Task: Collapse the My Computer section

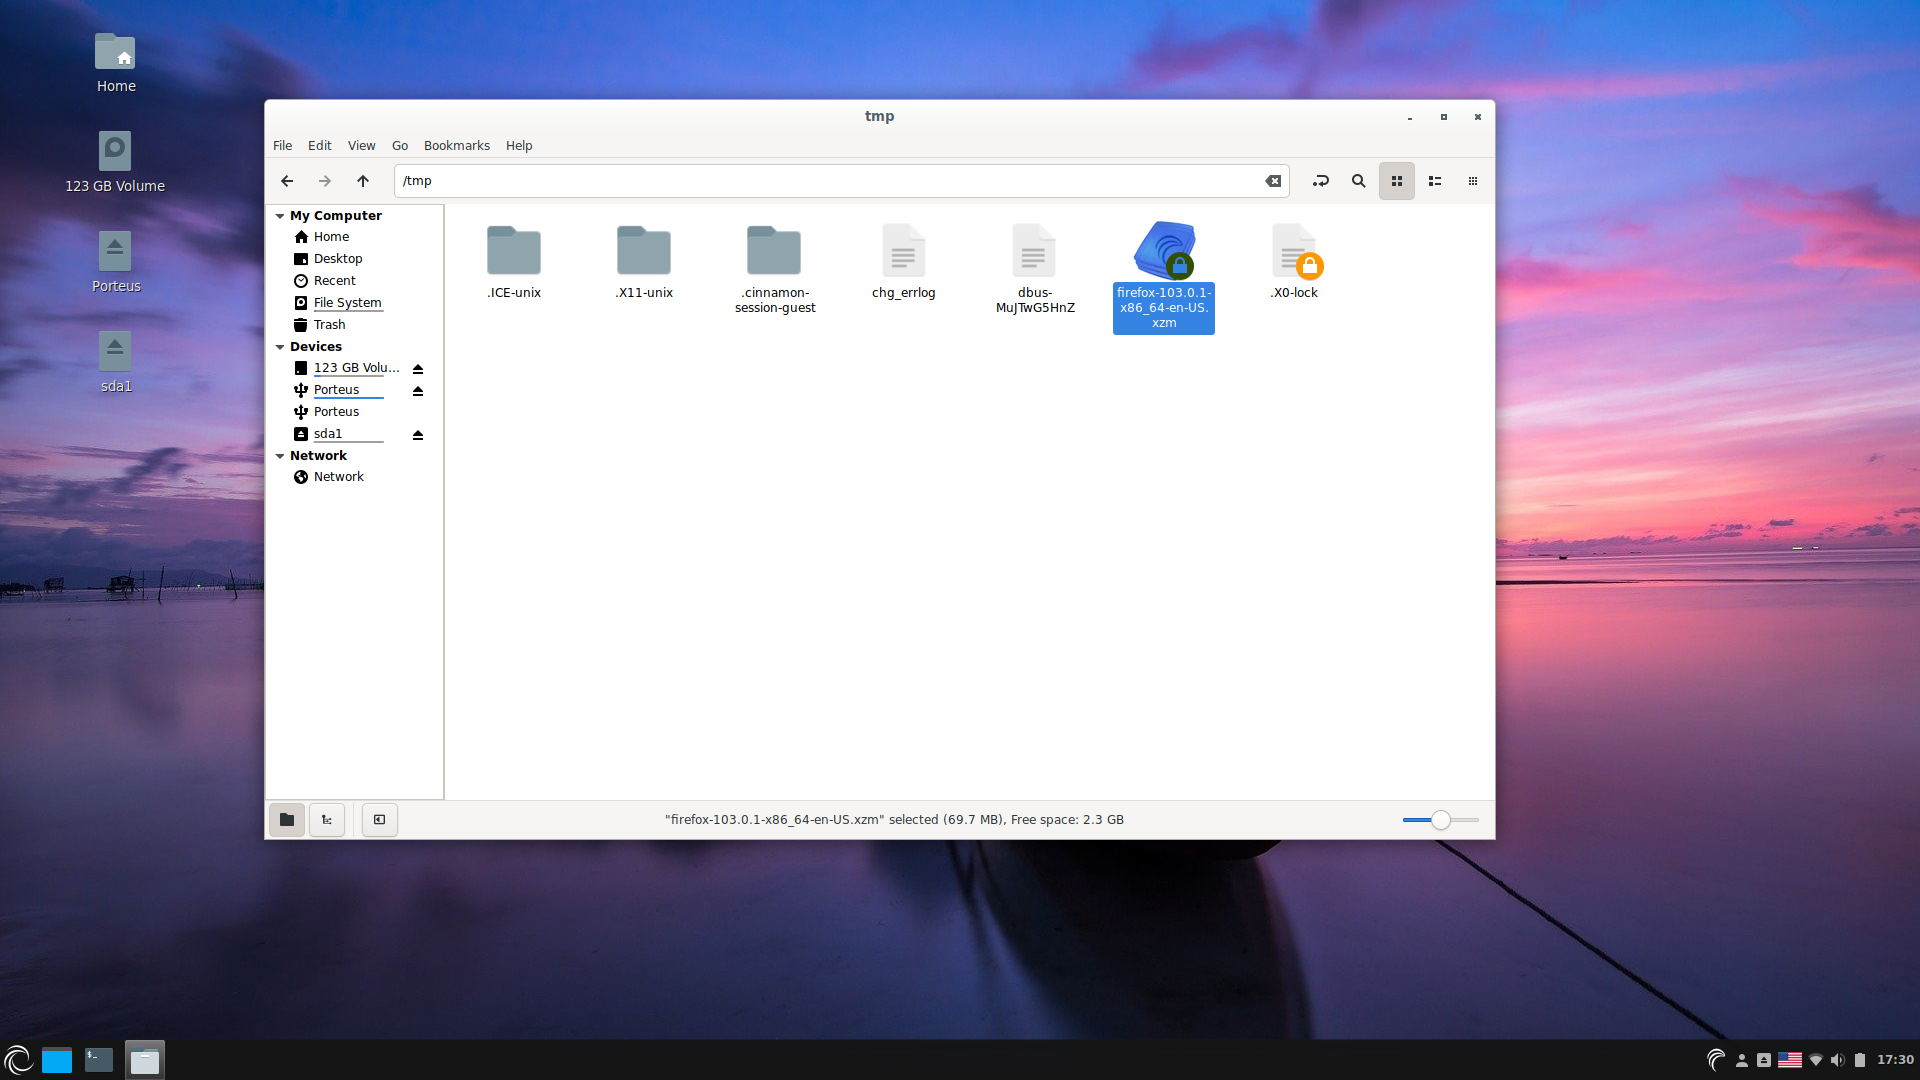Action: click(280, 216)
